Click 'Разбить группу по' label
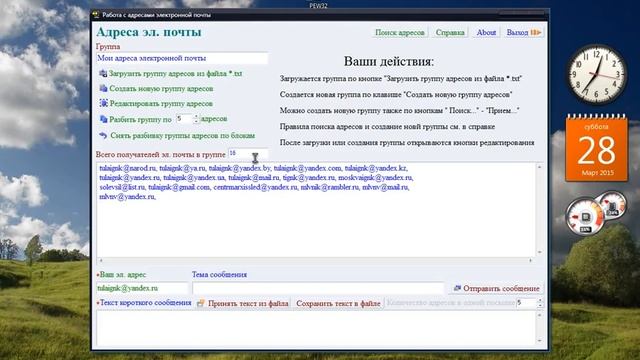Screen dimensions: 640x360 (x=140, y=120)
